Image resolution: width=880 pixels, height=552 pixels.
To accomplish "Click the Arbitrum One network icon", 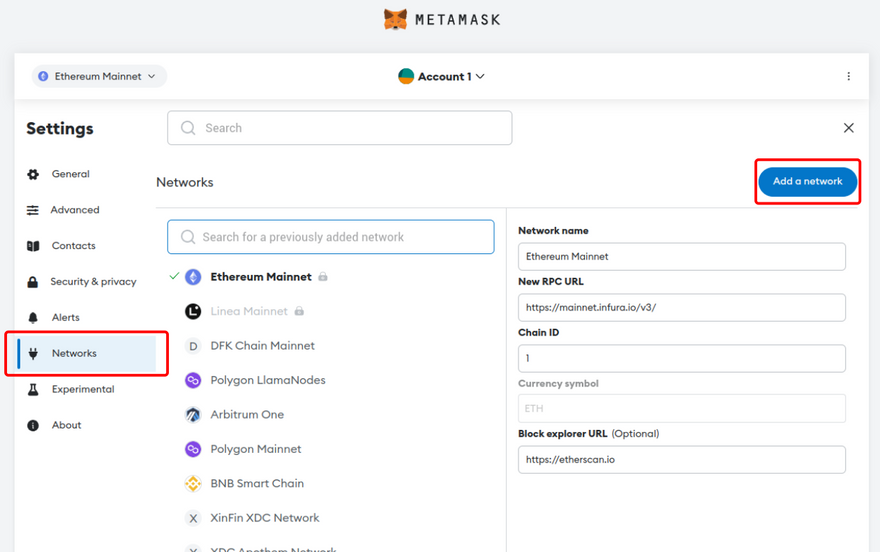I will coord(193,415).
